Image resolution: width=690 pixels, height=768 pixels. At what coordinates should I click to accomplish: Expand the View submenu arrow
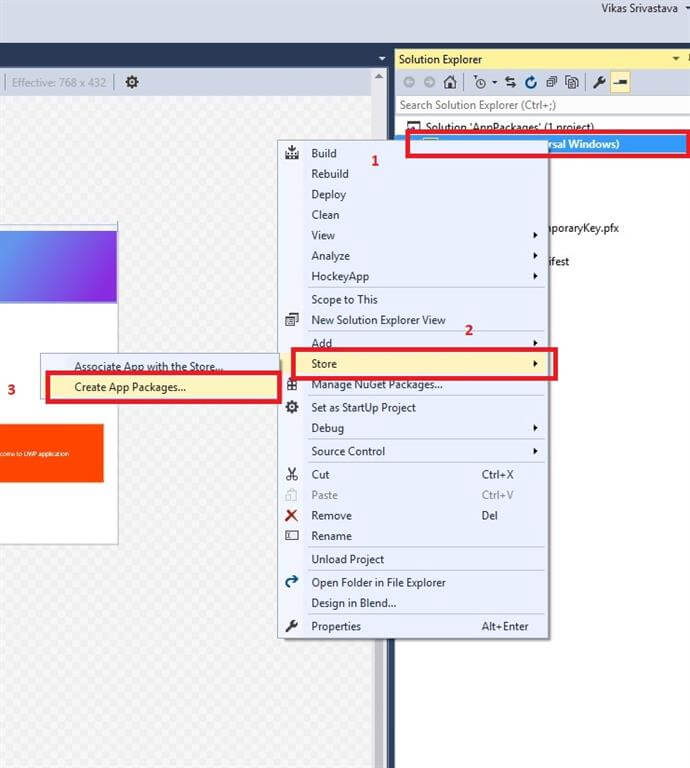(535, 235)
